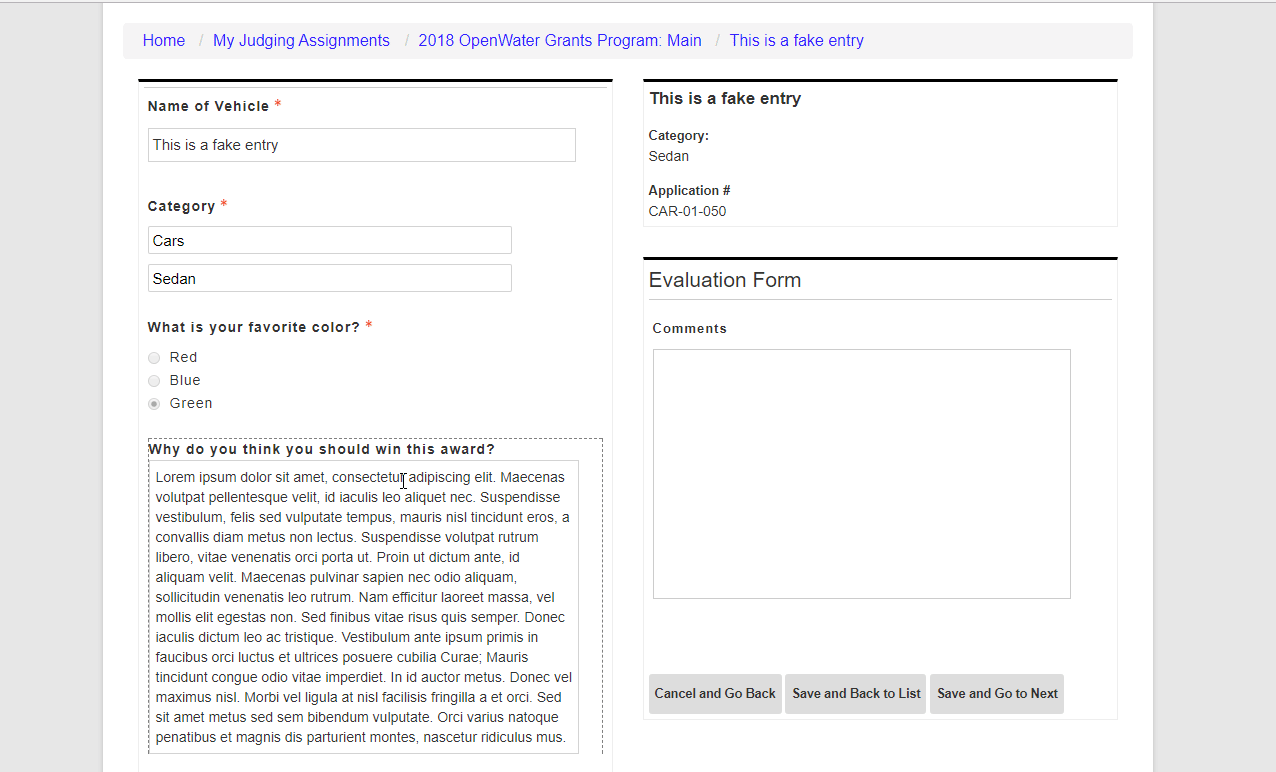
Task: Choose the Blue favorite color option
Action: (154, 381)
